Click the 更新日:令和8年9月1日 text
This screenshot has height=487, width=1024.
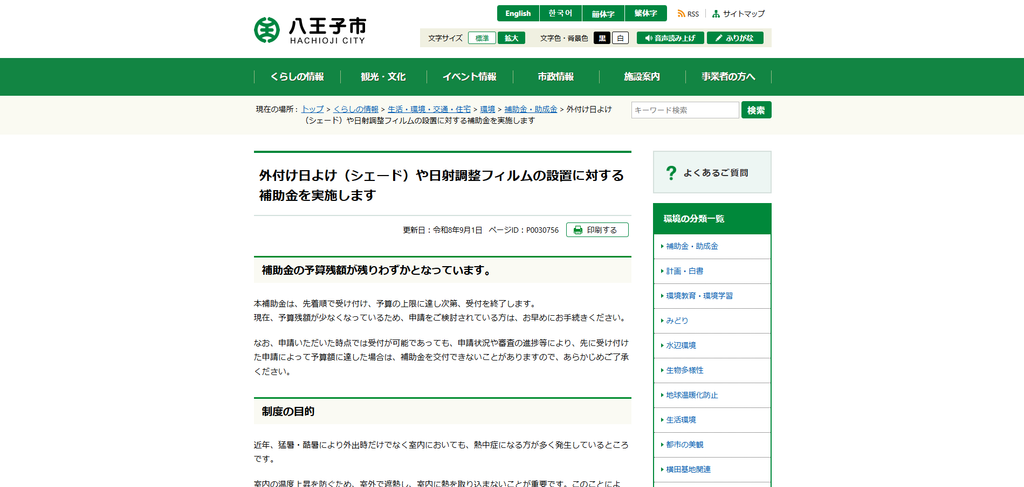(x=442, y=230)
